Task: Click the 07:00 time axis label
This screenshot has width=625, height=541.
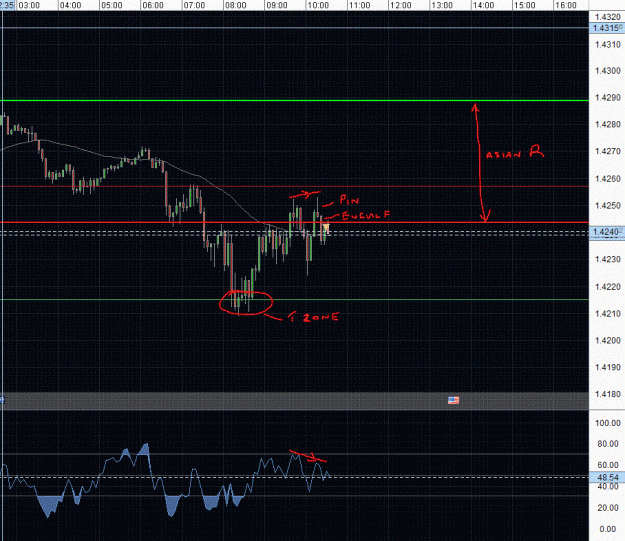Action: point(194,5)
